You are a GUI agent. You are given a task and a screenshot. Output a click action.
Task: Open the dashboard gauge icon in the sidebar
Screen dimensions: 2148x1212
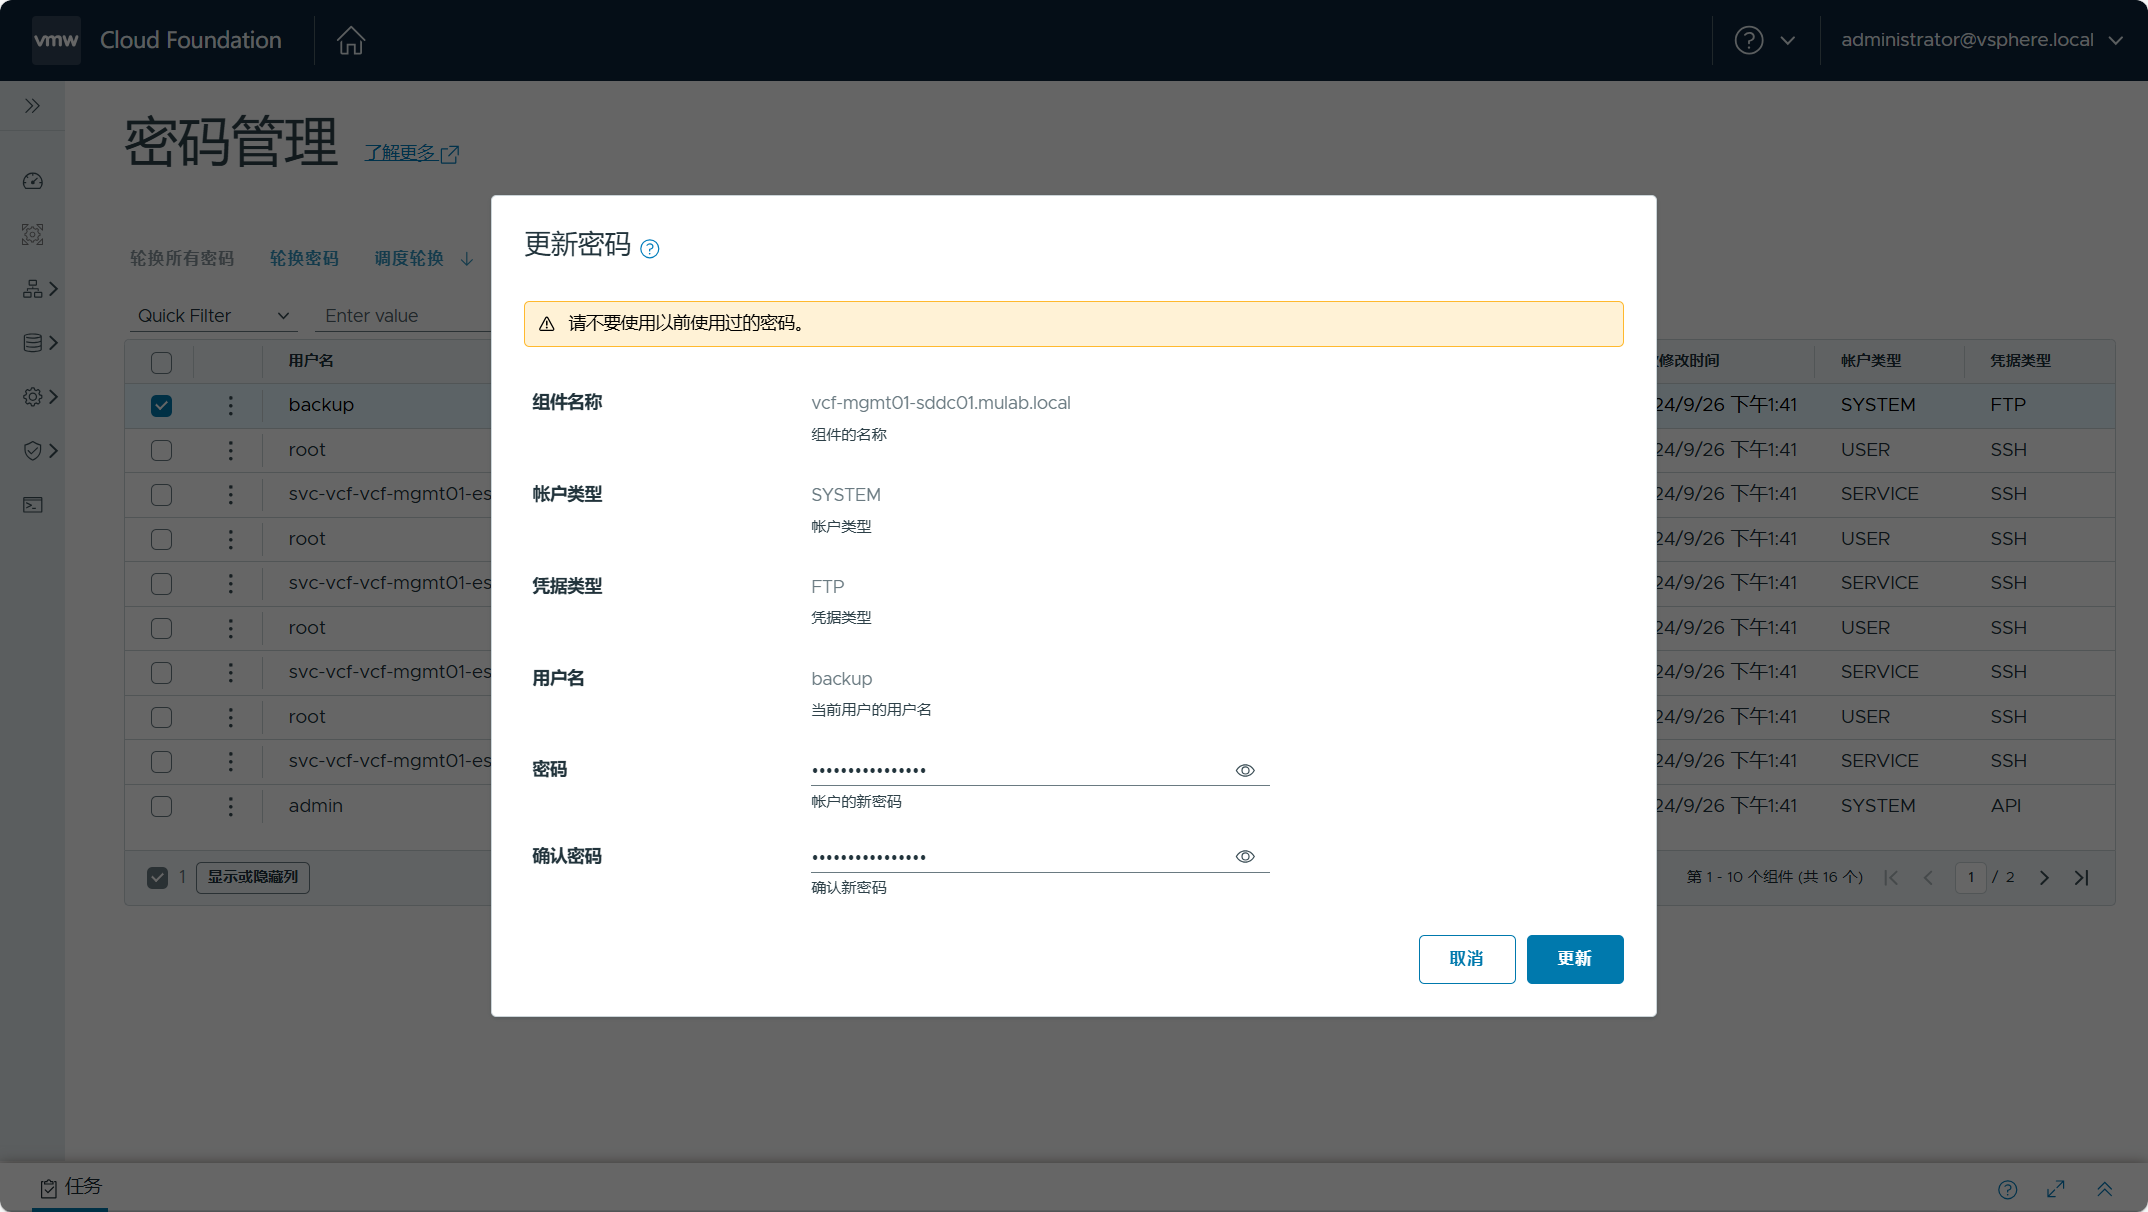click(x=32, y=181)
